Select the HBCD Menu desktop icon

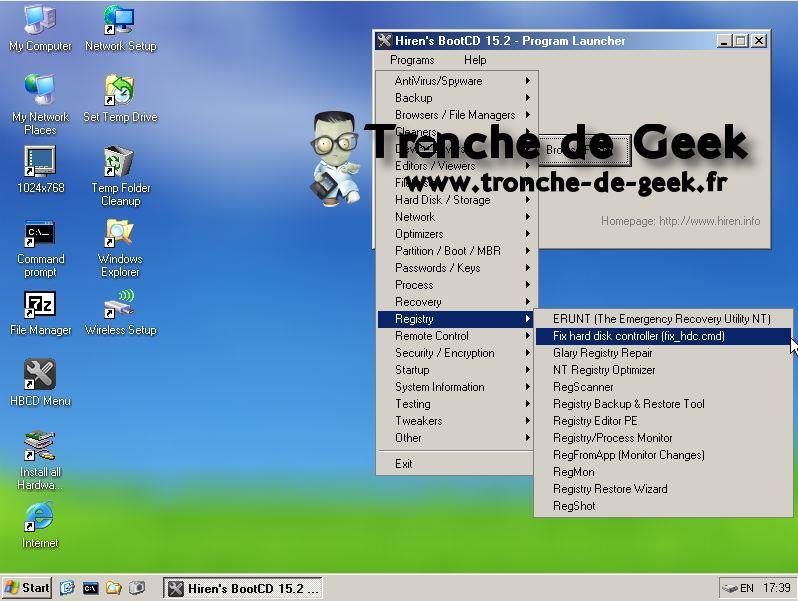coord(40,383)
